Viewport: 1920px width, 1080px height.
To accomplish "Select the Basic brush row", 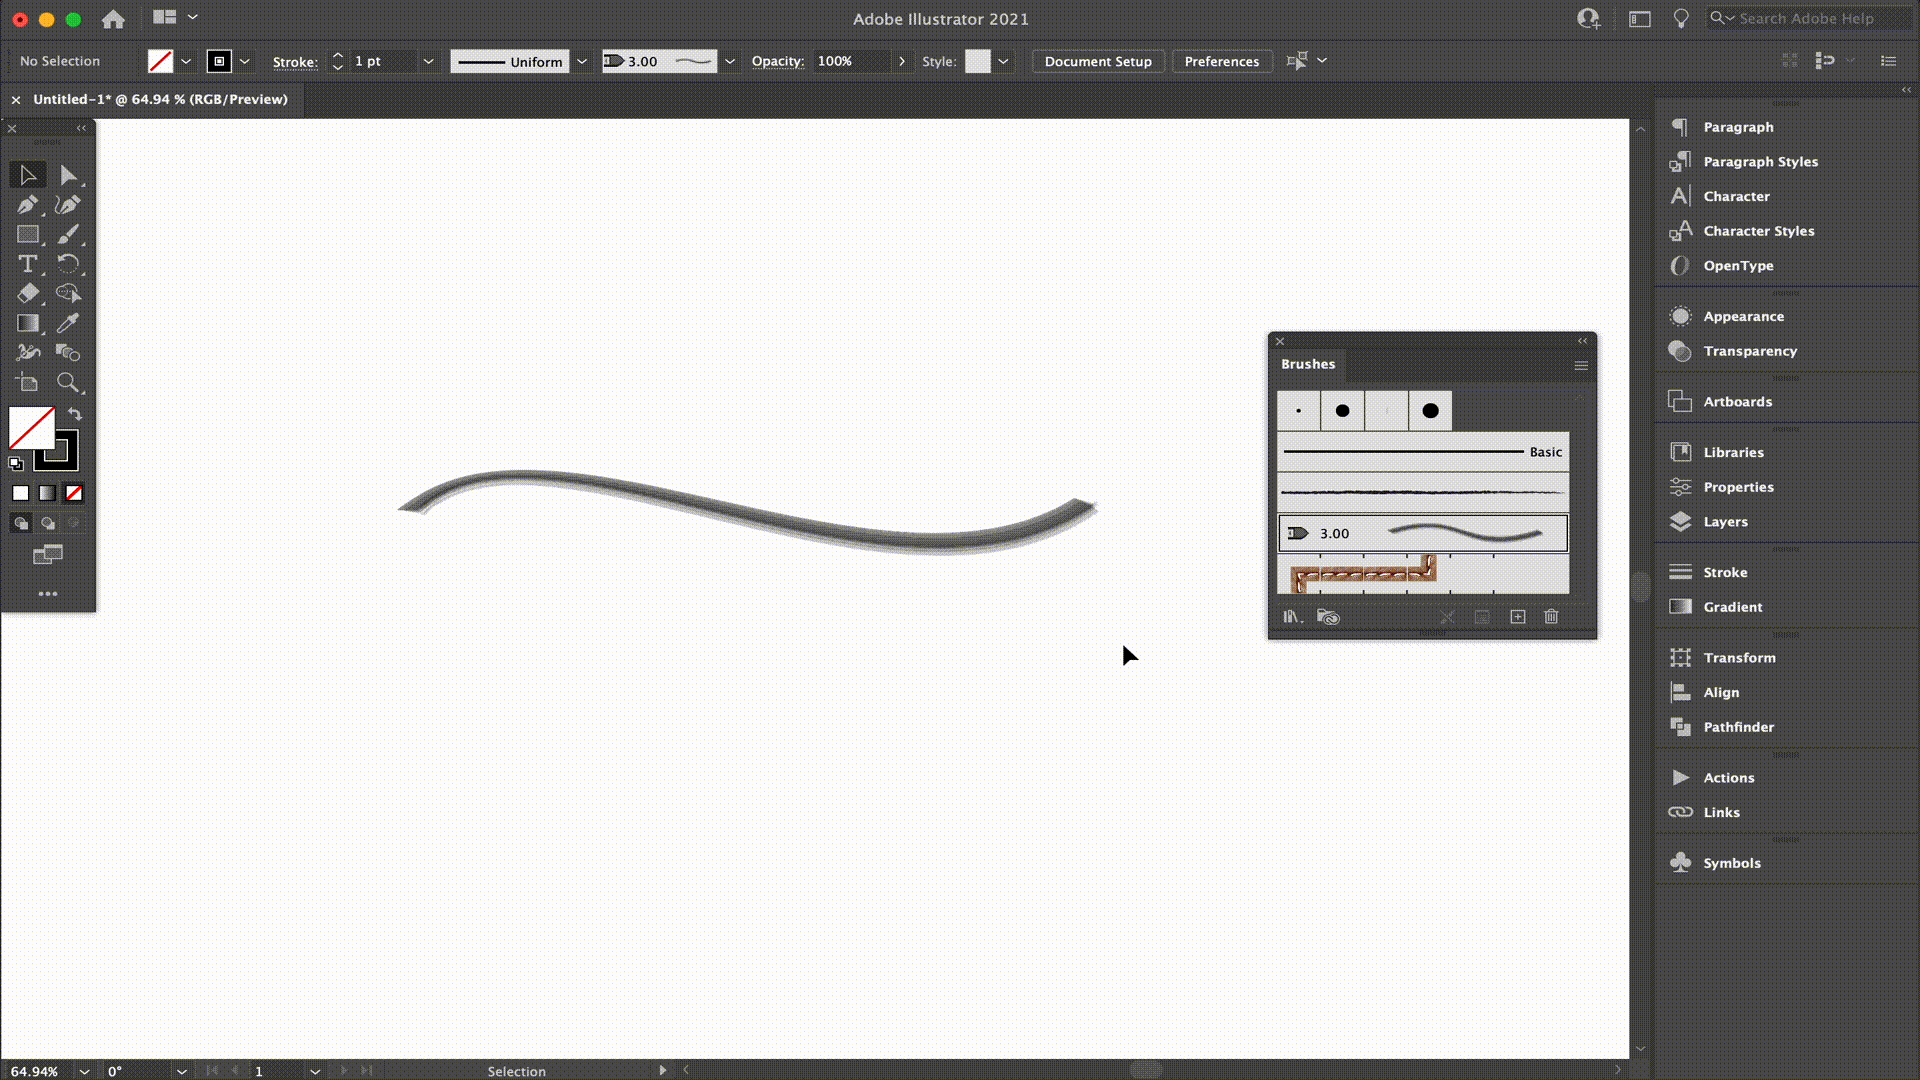I will pyautogui.click(x=1423, y=452).
